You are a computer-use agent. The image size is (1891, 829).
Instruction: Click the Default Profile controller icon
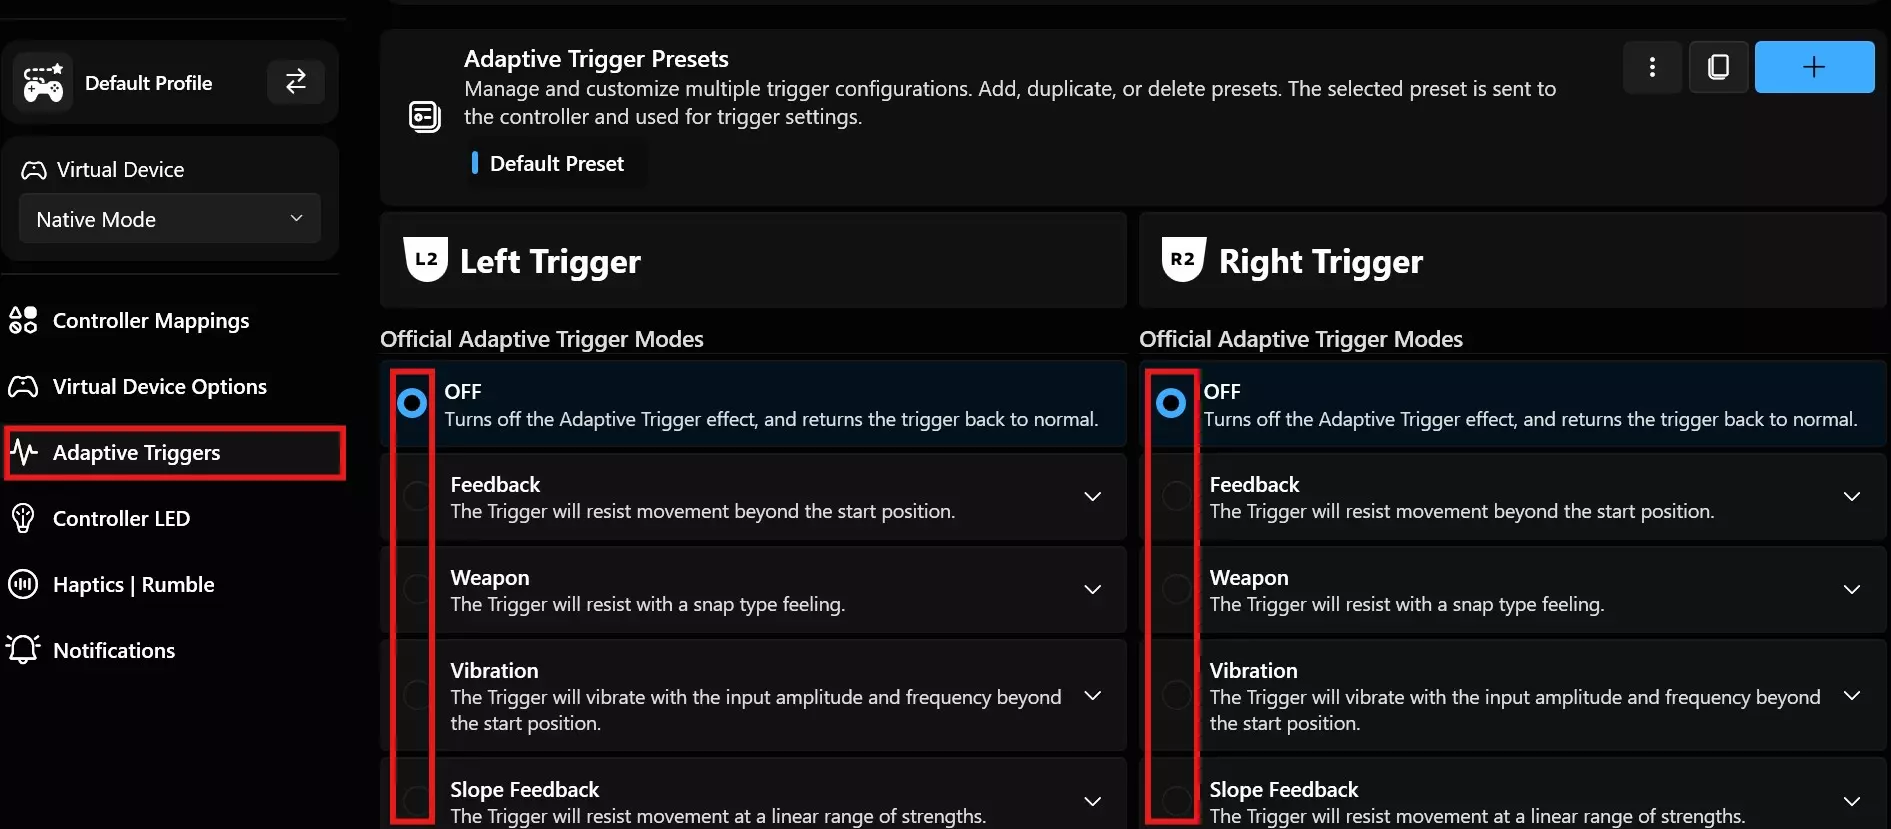(43, 83)
